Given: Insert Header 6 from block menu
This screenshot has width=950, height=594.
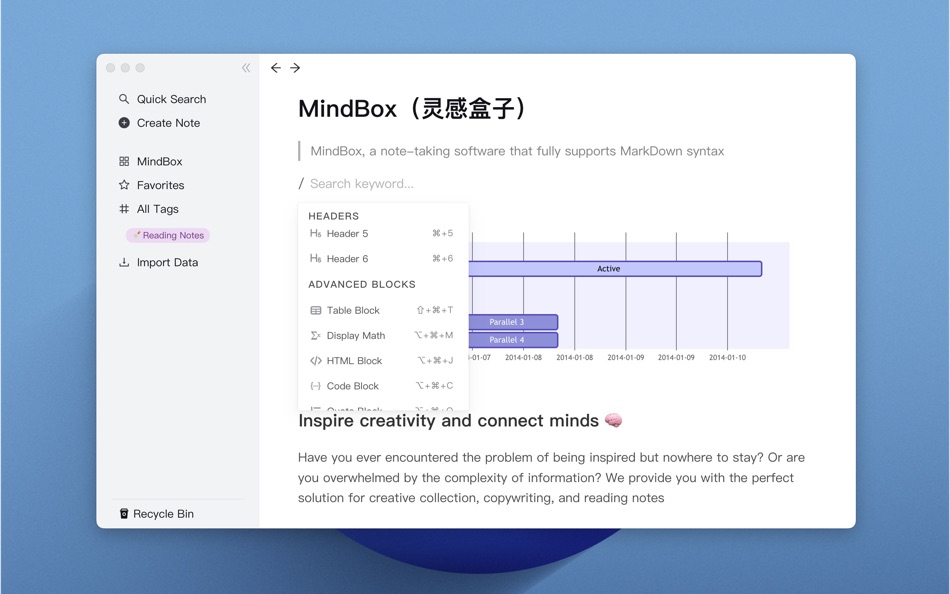Looking at the screenshot, I should point(383,258).
